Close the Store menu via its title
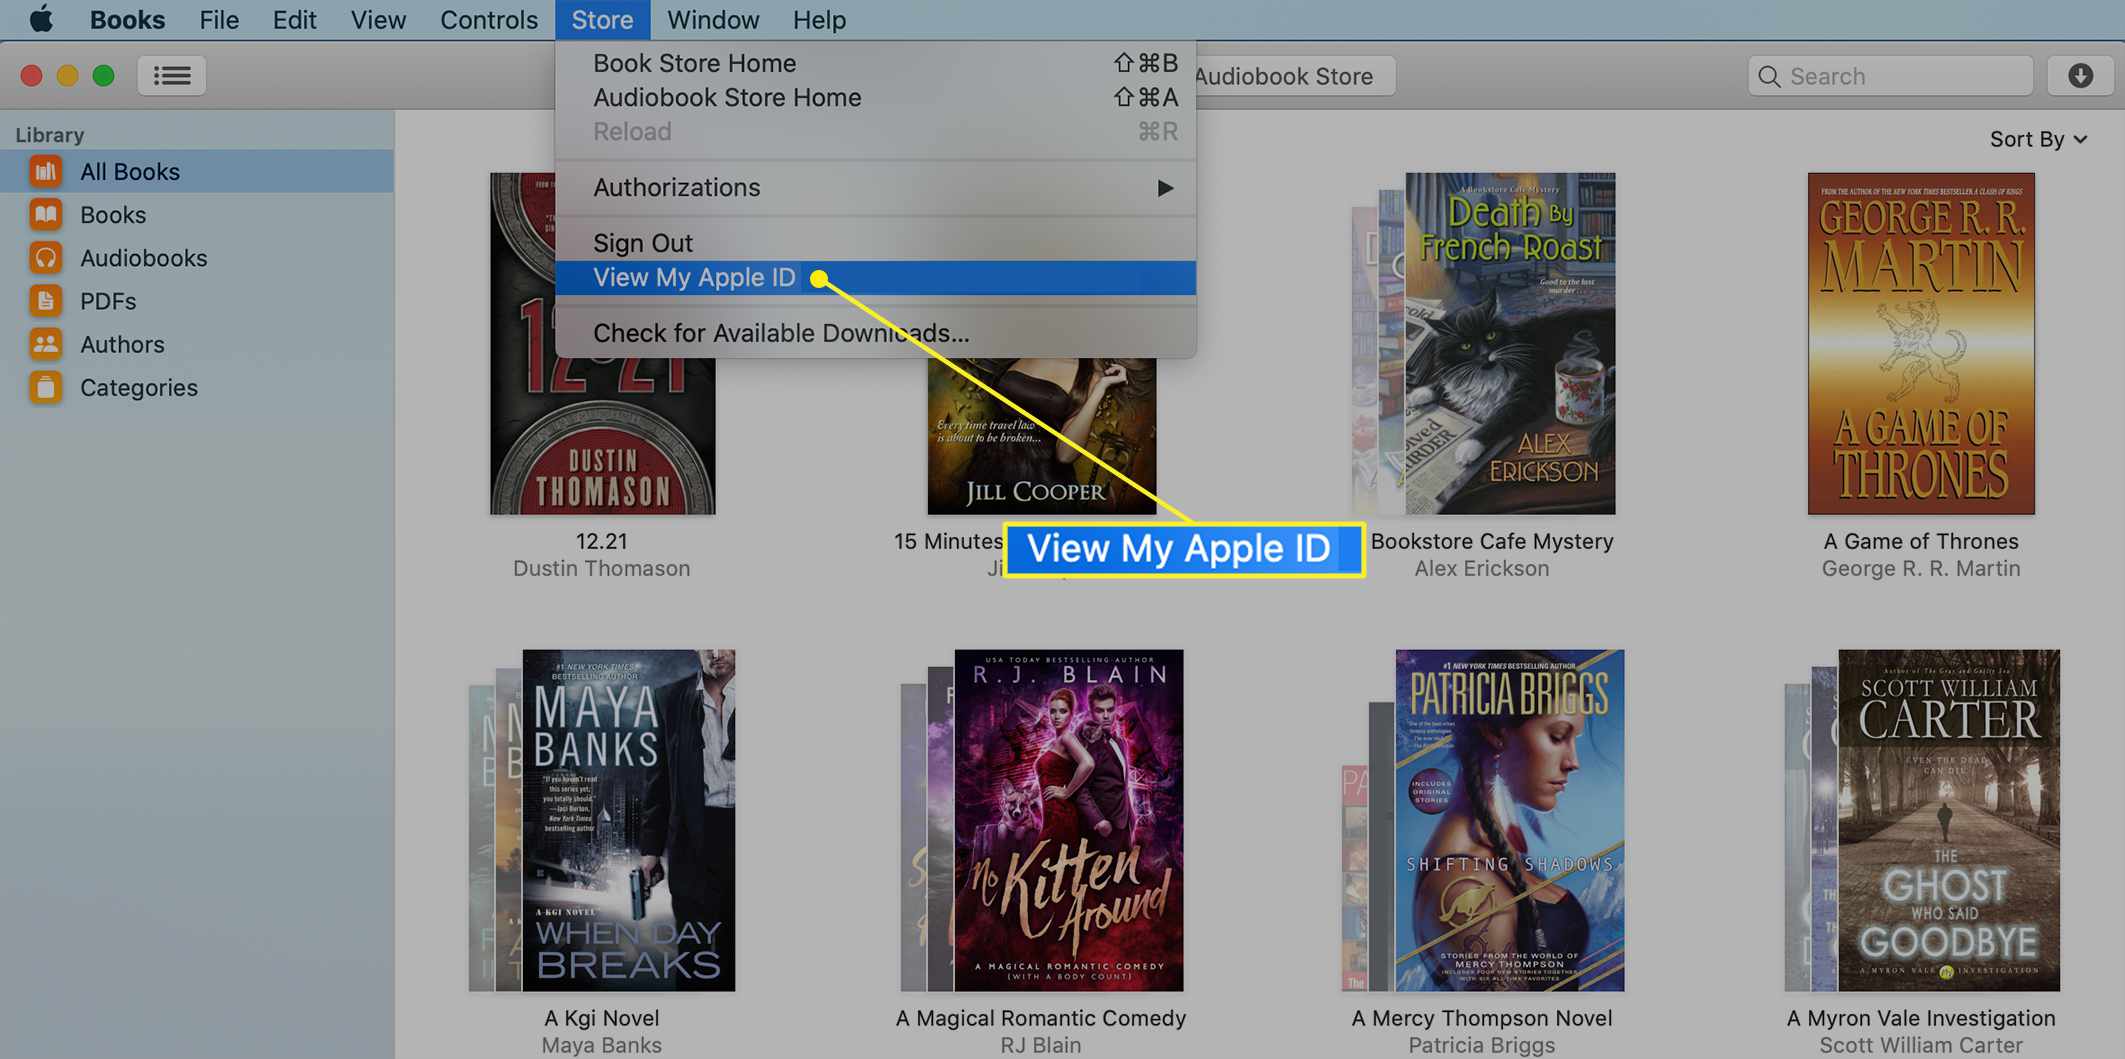 [602, 19]
